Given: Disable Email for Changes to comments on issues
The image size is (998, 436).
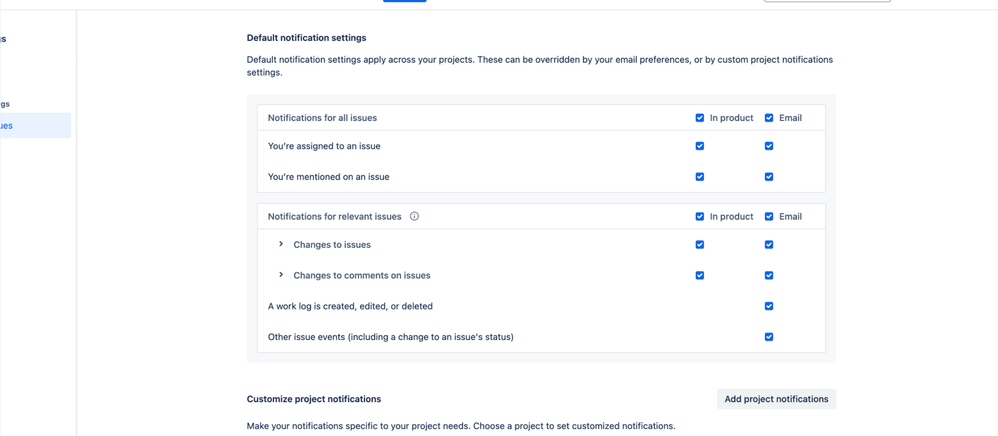Looking at the screenshot, I should pos(769,275).
